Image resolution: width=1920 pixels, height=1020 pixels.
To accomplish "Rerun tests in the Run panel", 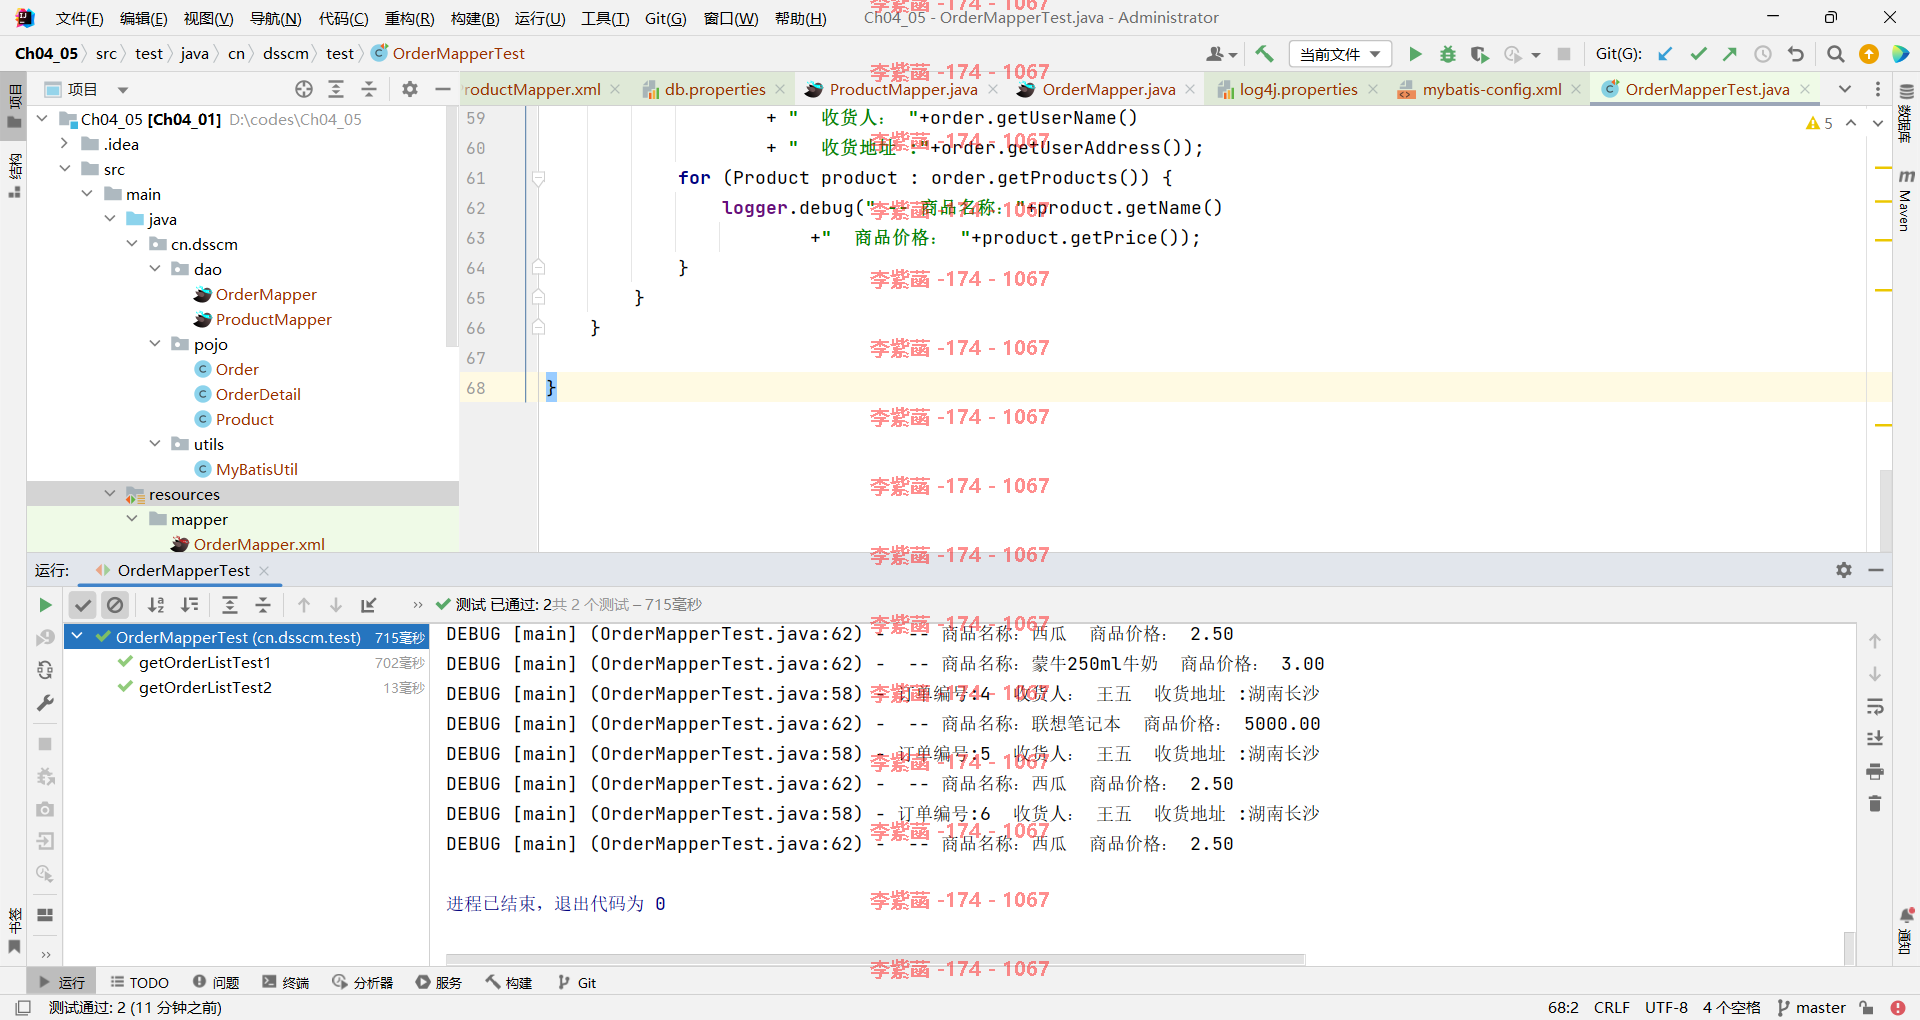I will [45, 605].
